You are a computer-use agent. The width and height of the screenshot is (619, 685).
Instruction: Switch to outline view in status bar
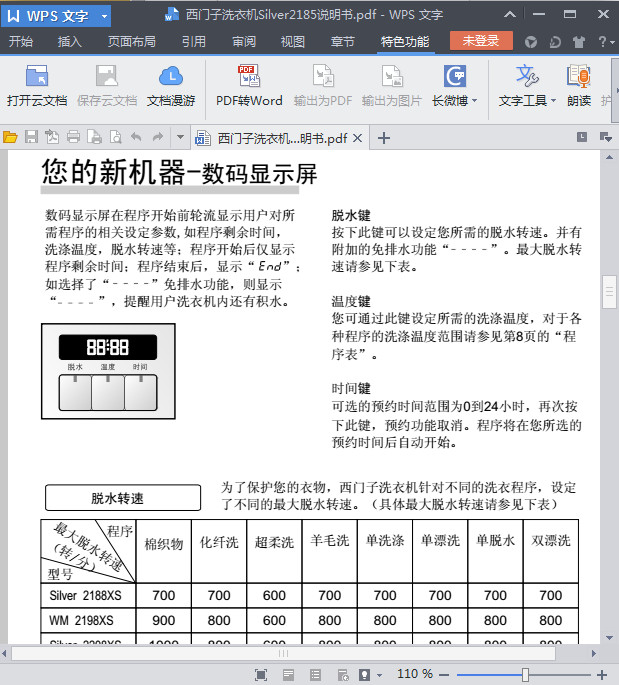pos(315,675)
